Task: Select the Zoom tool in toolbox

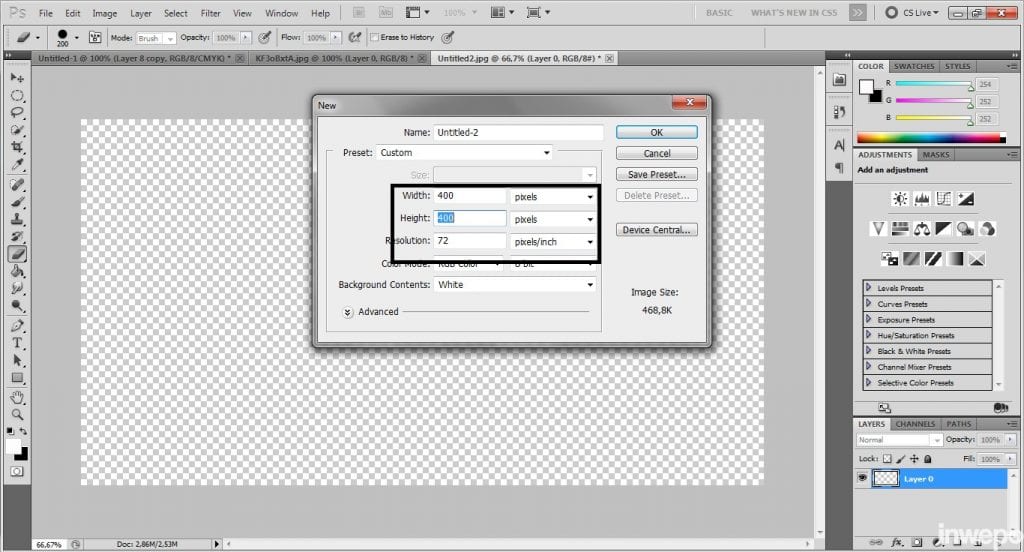Action: click(x=17, y=414)
